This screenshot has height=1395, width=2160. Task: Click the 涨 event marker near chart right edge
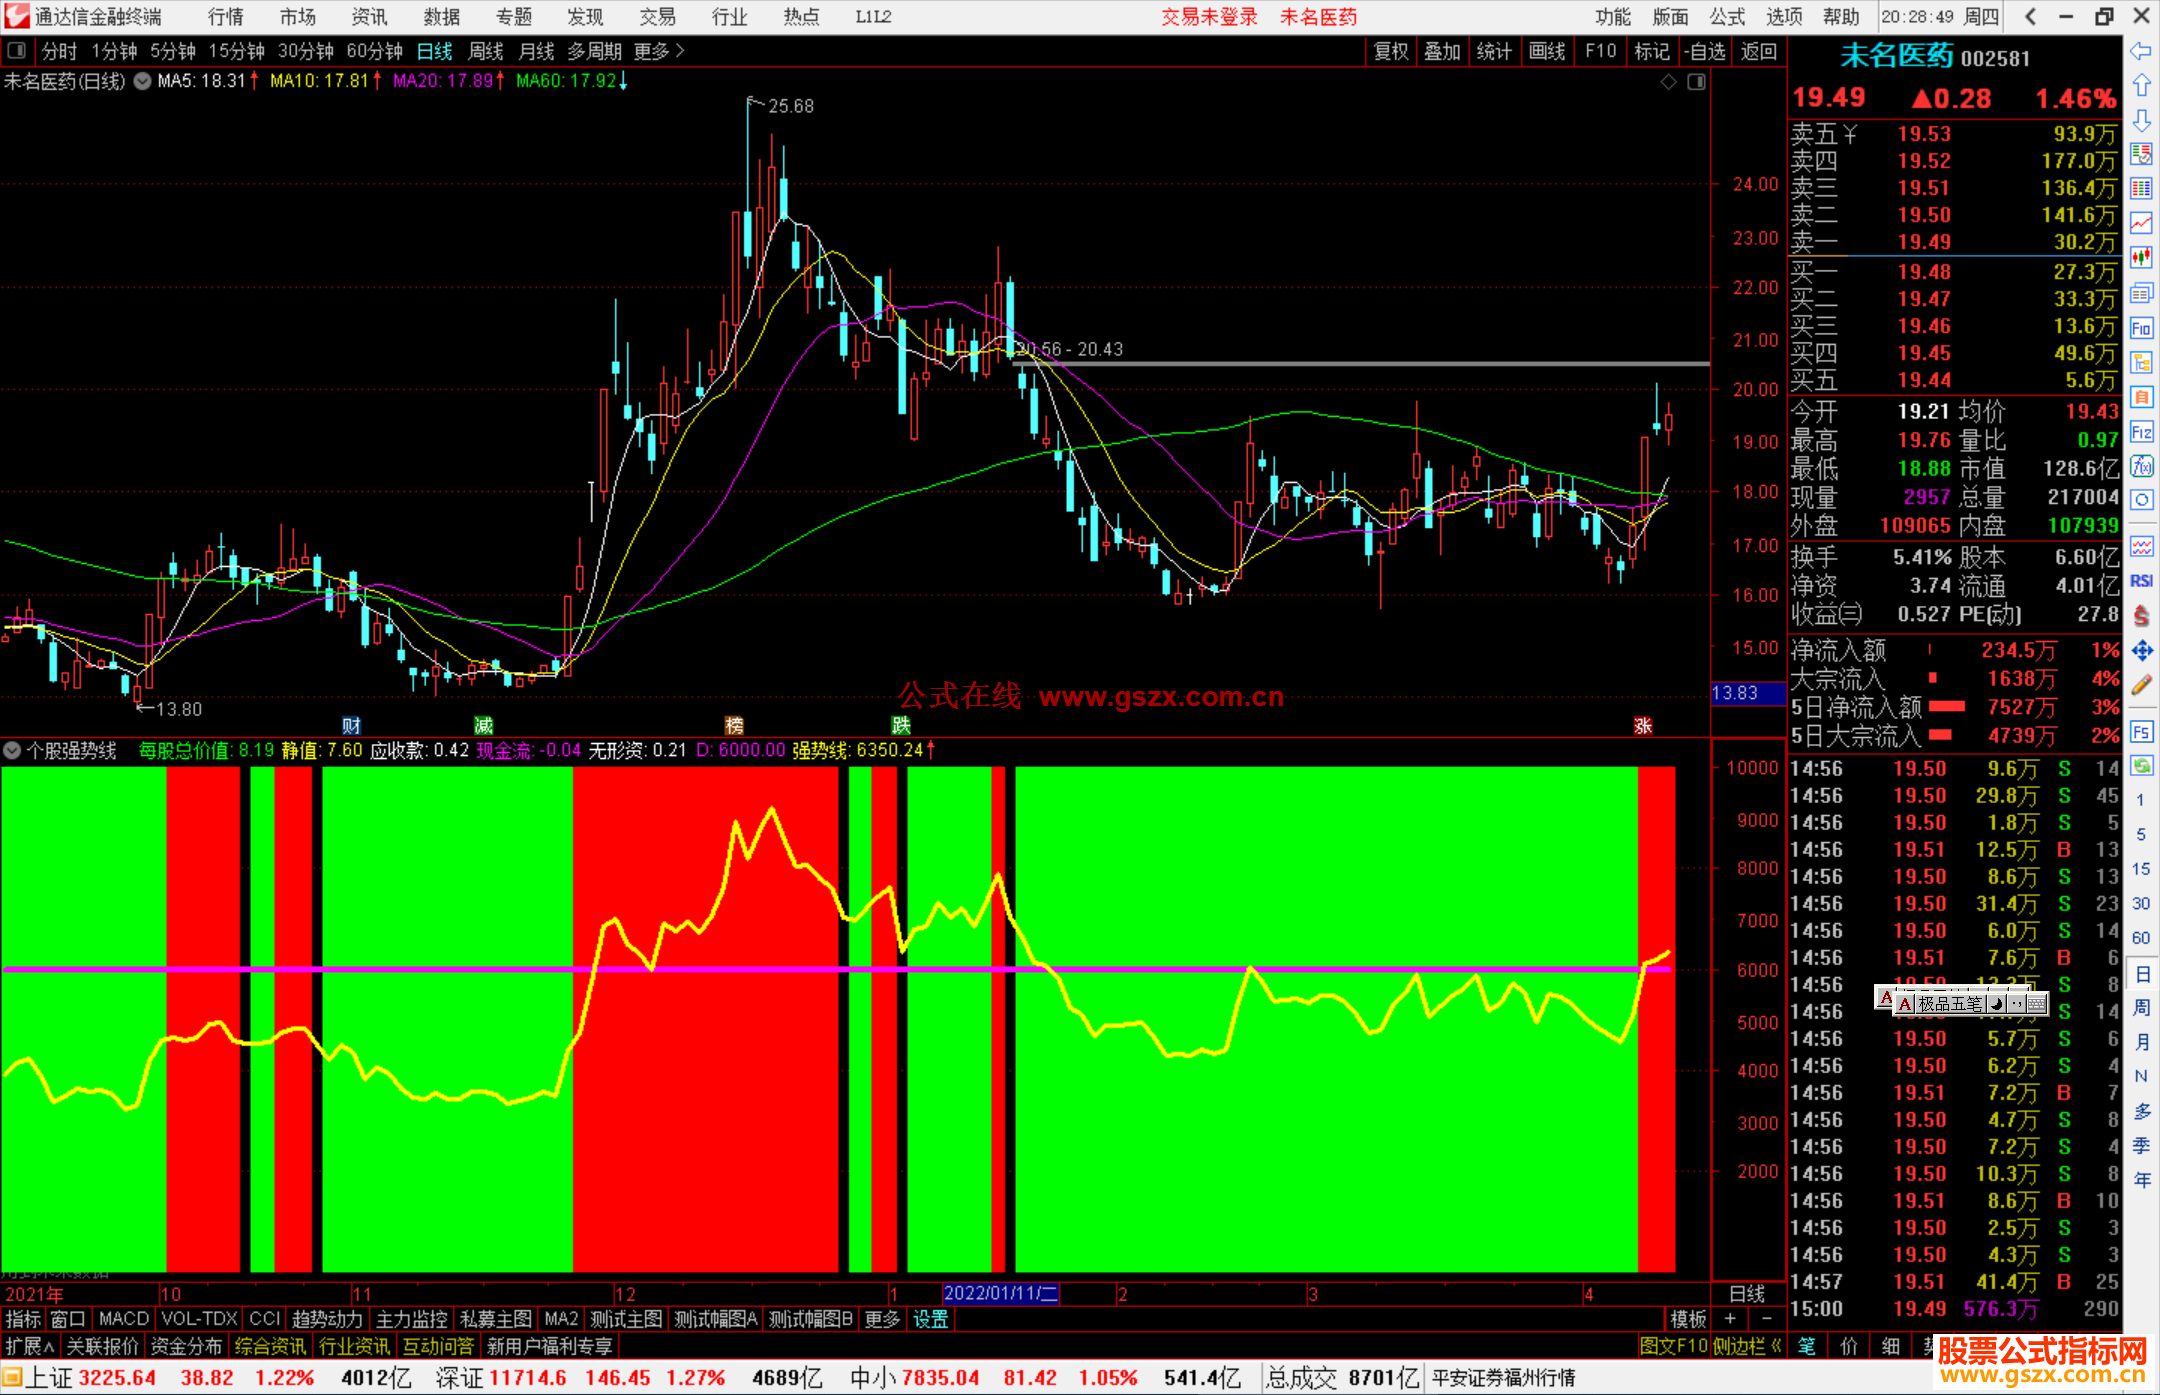point(1643,725)
